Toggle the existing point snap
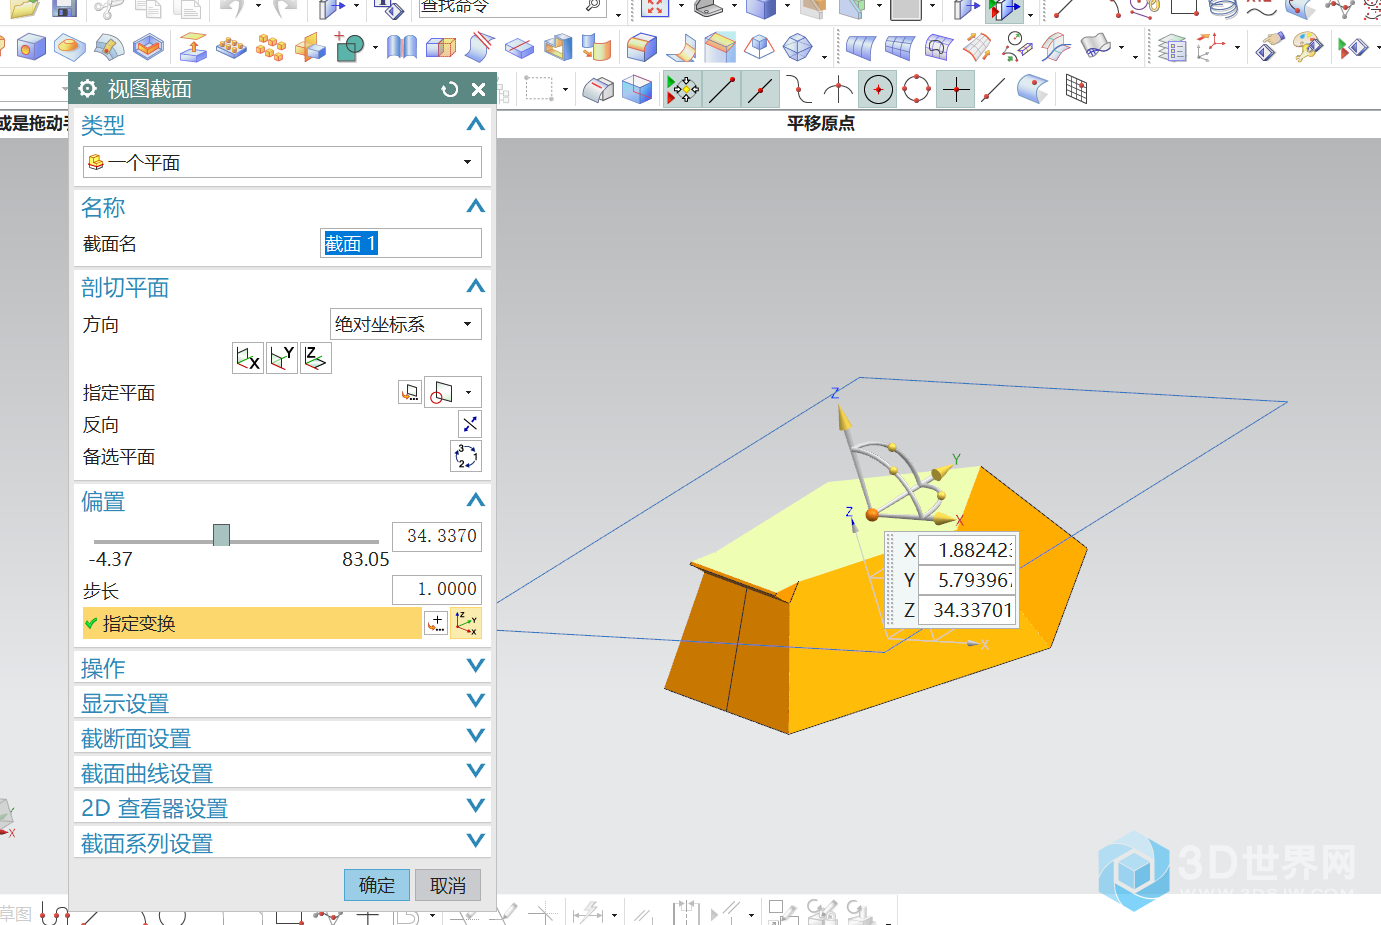The width and height of the screenshot is (1381, 925). point(956,90)
